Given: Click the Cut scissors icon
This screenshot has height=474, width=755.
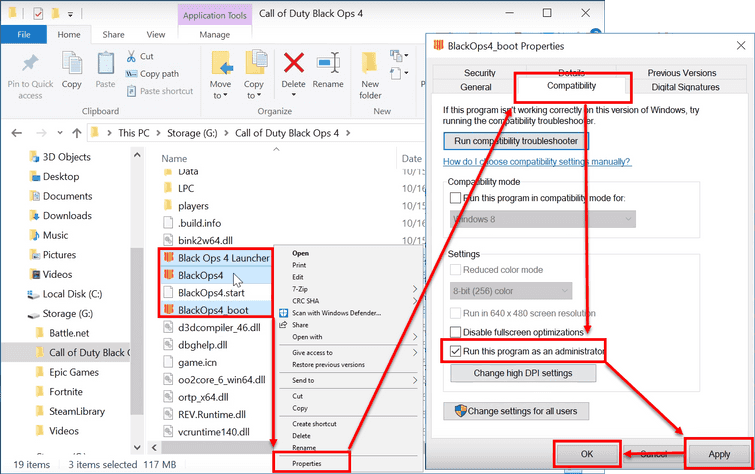Looking at the screenshot, I should (x=131, y=56).
